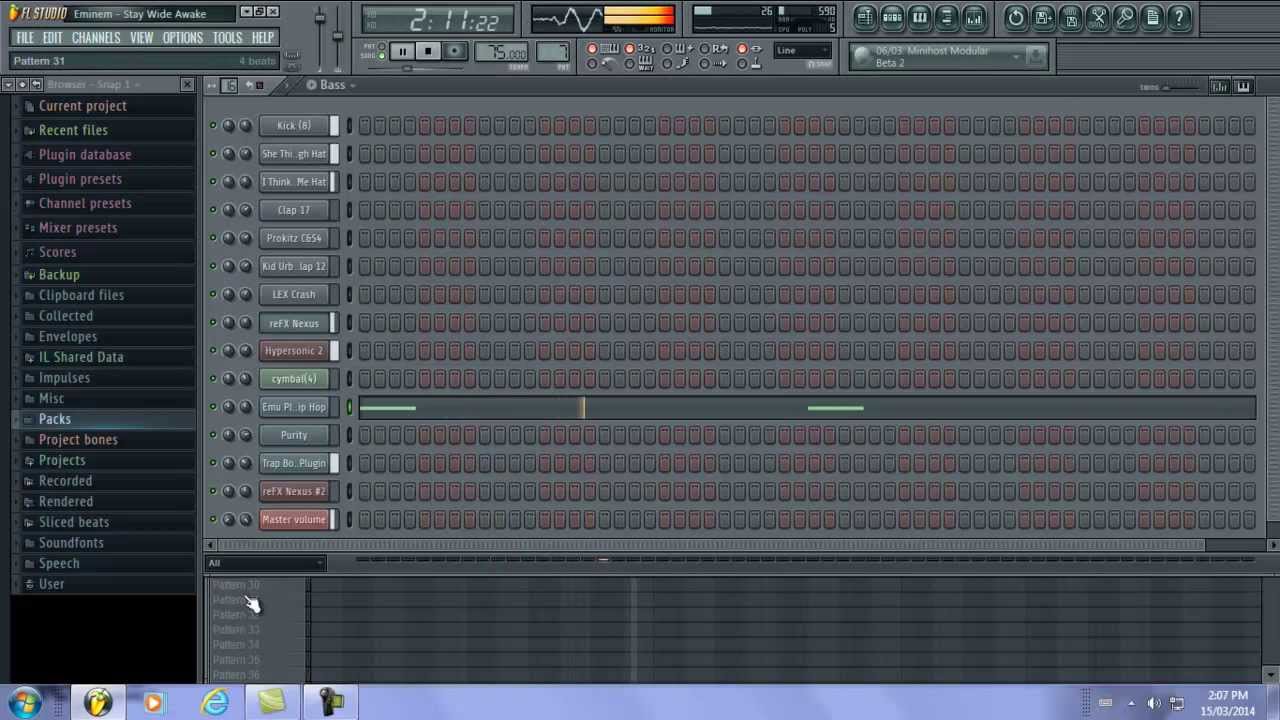The image size is (1280, 720).
Task: Click the one-click audio recording microphone icon
Action: tap(1124, 17)
